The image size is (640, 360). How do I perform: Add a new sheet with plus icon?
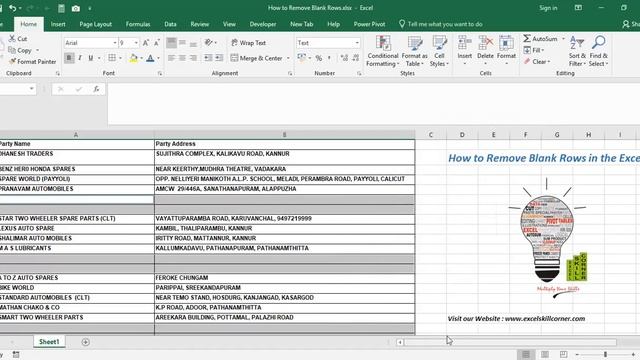pyautogui.click(x=85, y=342)
